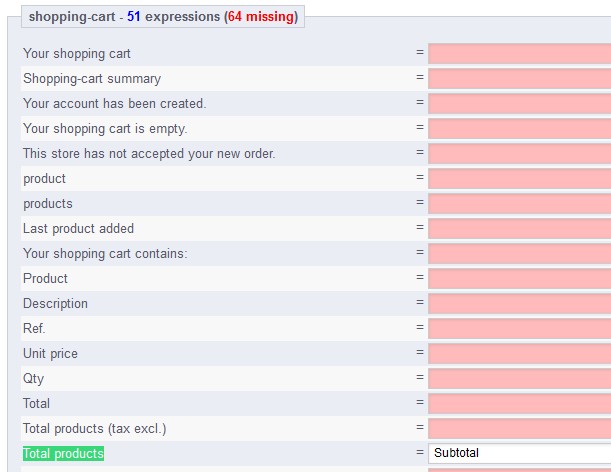Collapse the shopping-cart expressions section header
Viewport: 611px width, 472px height.
(x=163, y=17)
